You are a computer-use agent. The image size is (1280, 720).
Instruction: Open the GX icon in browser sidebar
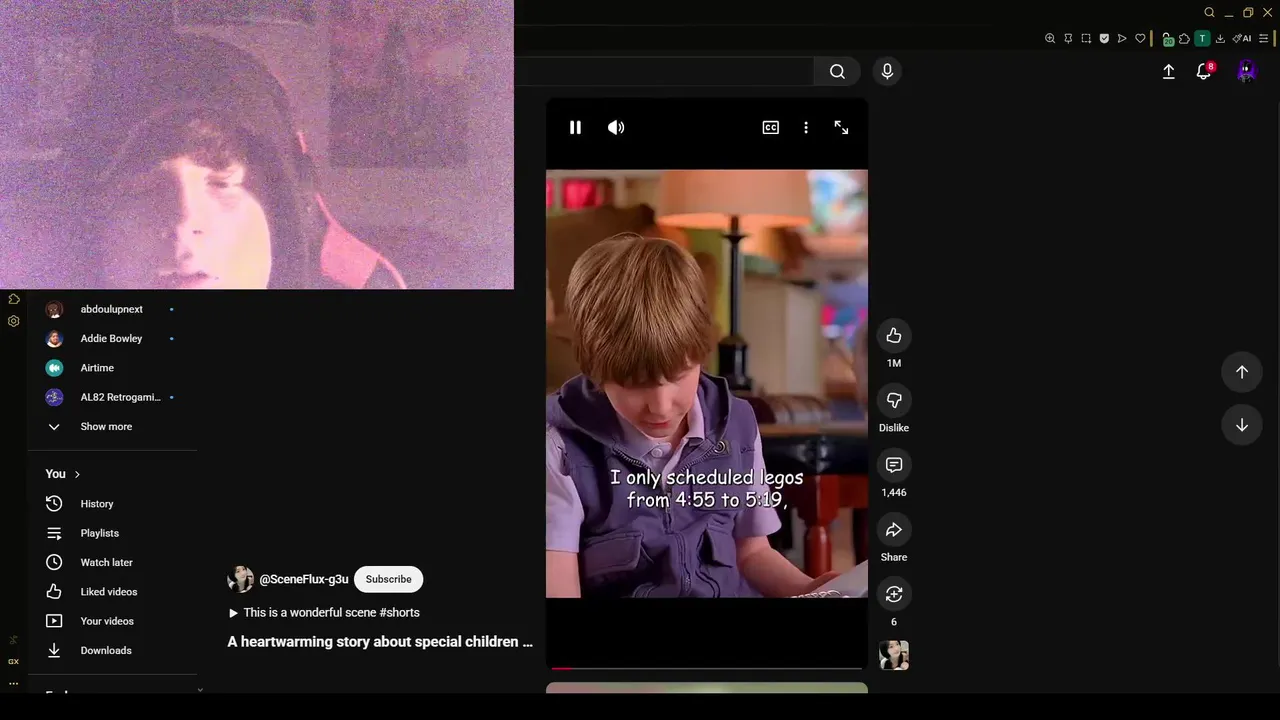click(13, 661)
